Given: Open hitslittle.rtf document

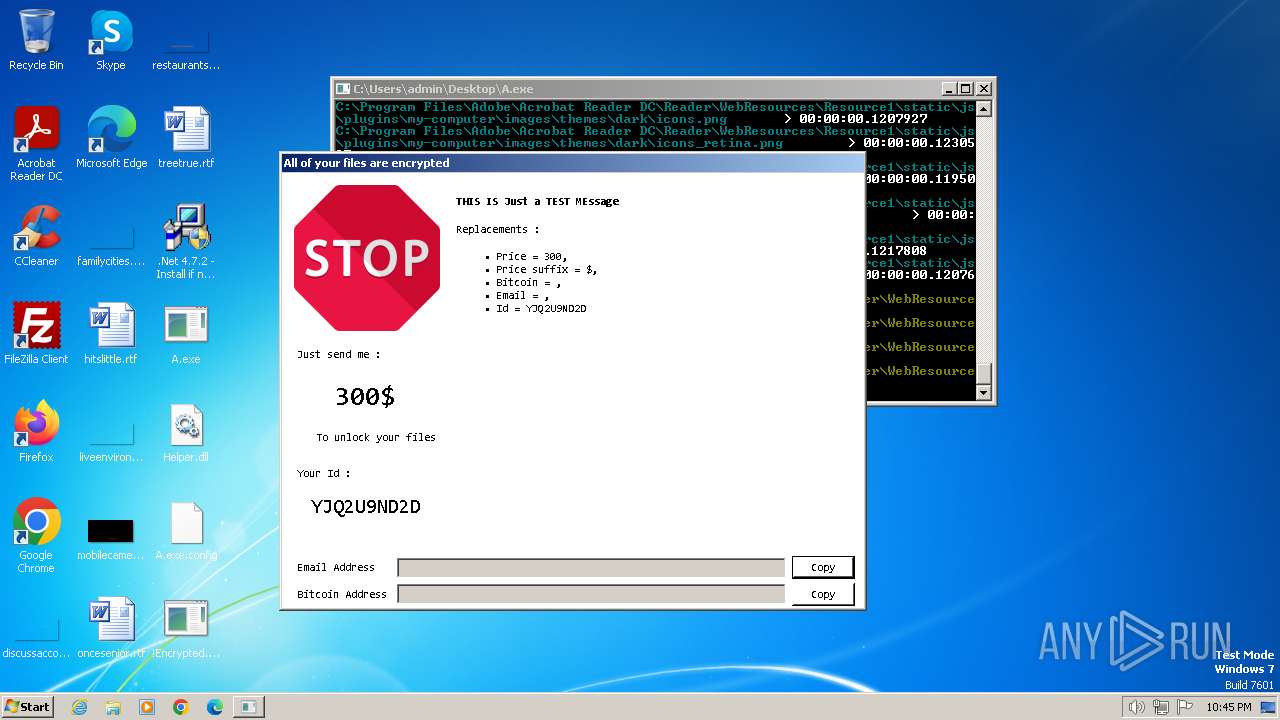Looking at the screenshot, I should (111, 334).
